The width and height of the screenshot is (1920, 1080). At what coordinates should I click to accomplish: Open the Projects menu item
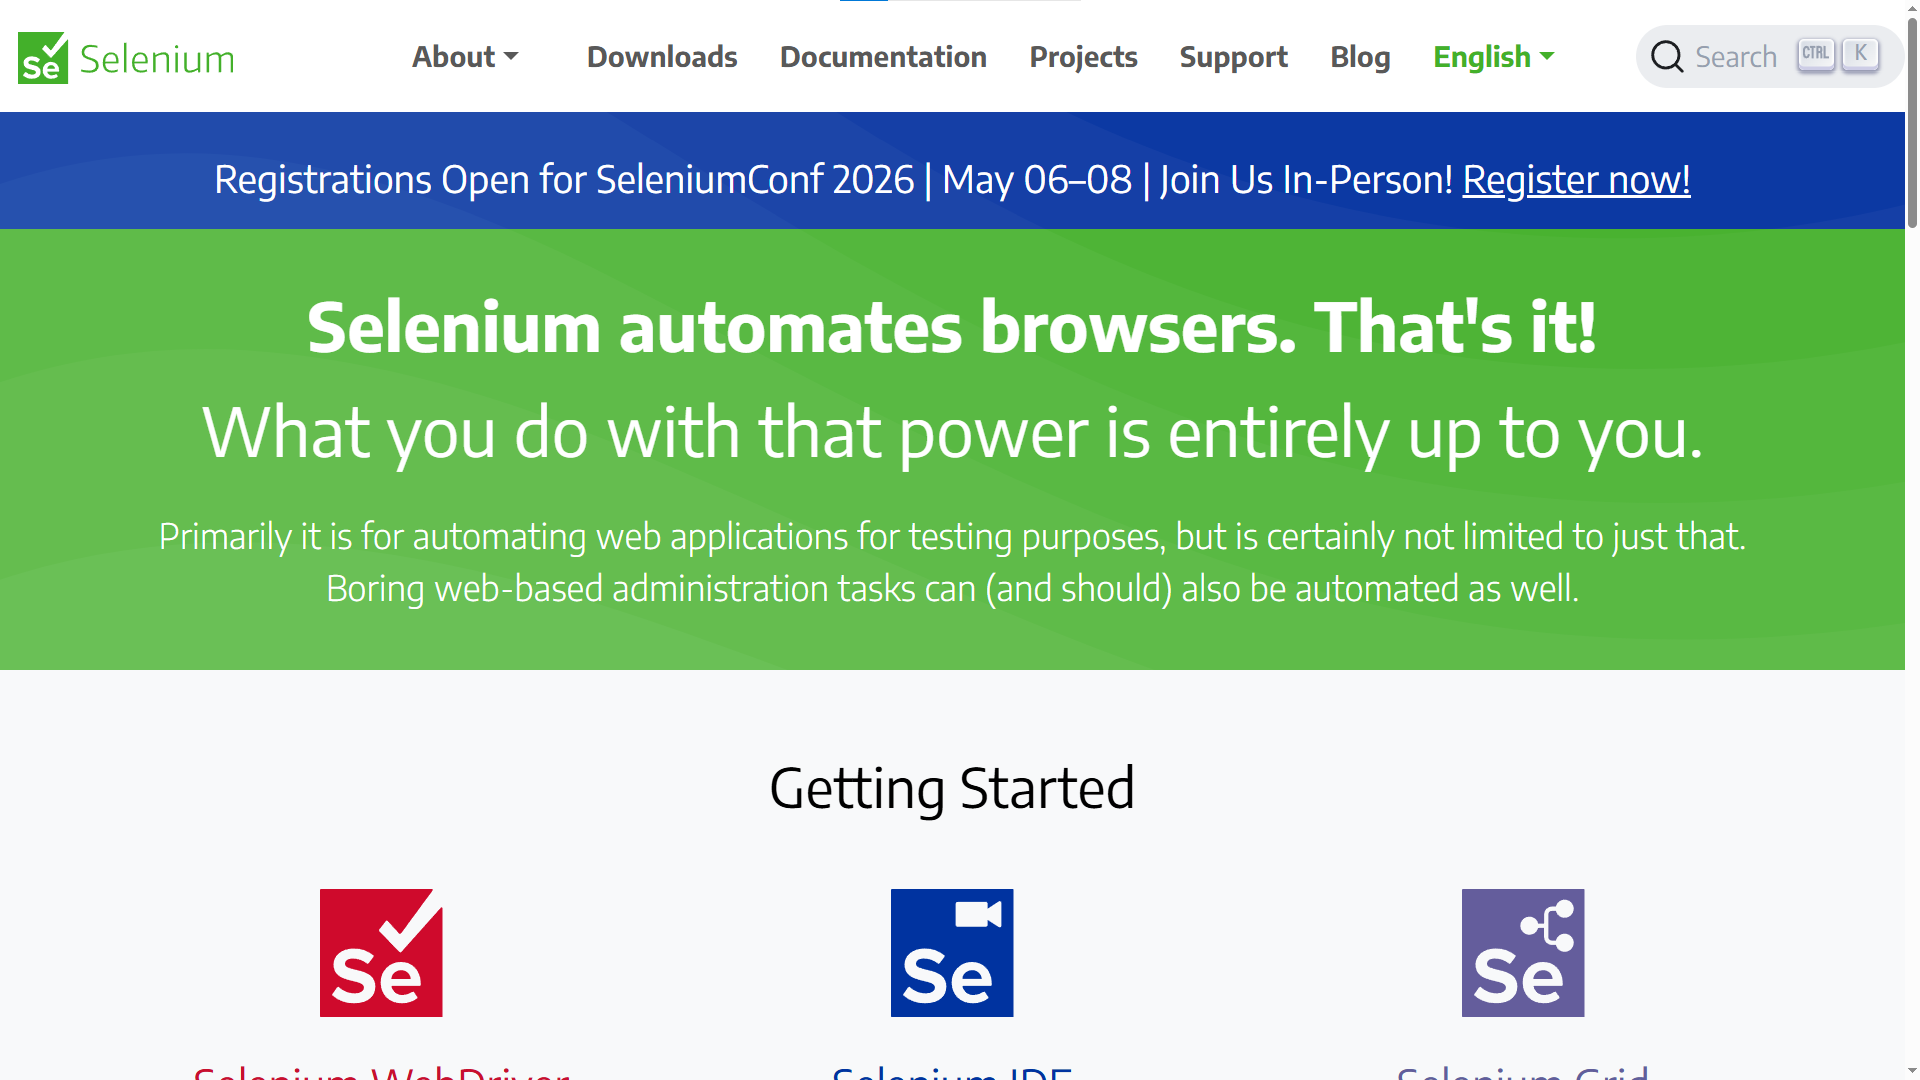pyautogui.click(x=1083, y=57)
